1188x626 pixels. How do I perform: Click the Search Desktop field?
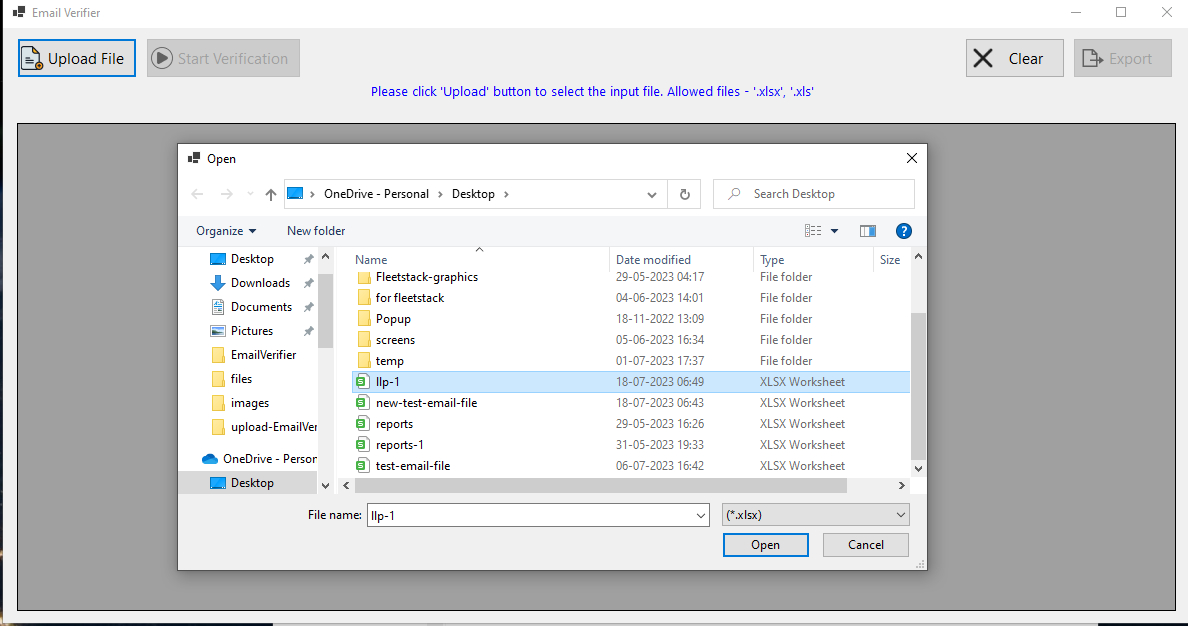pyautogui.click(x=814, y=194)
